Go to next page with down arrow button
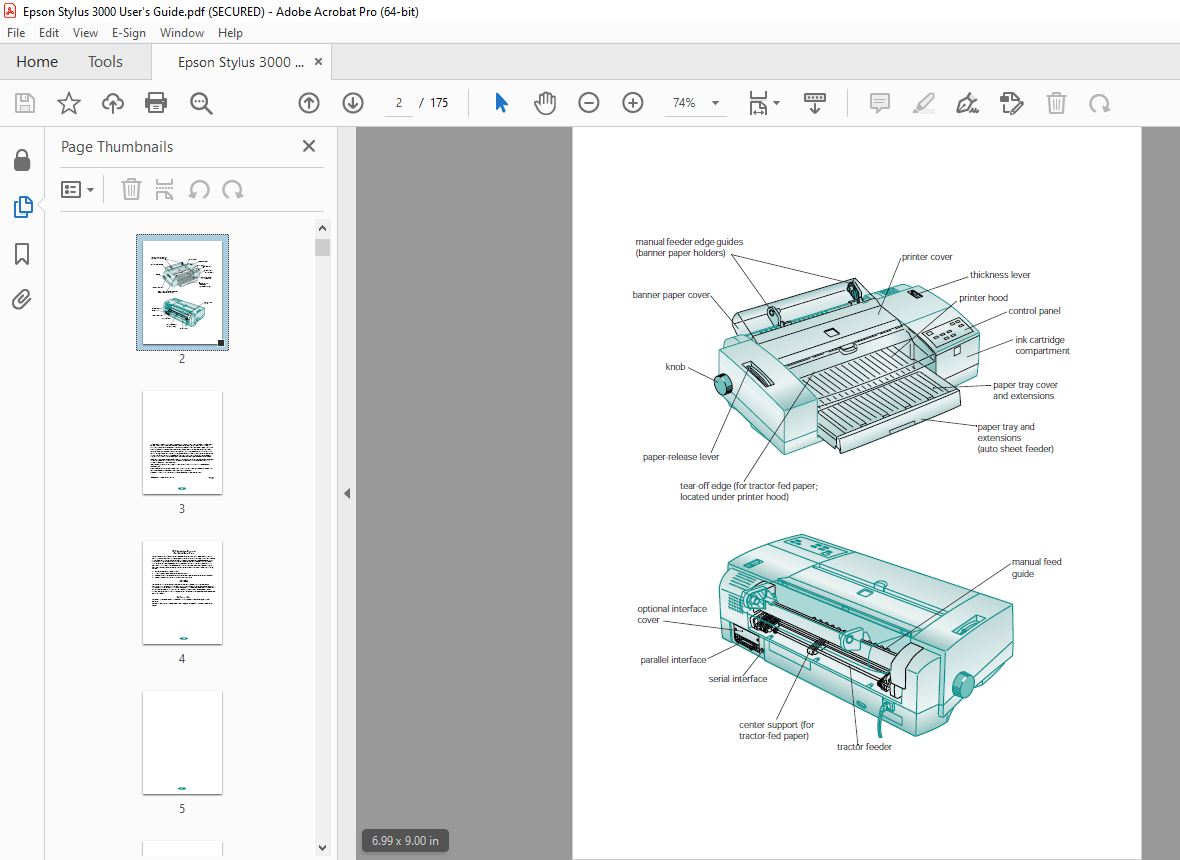 [x=353, y=103]
